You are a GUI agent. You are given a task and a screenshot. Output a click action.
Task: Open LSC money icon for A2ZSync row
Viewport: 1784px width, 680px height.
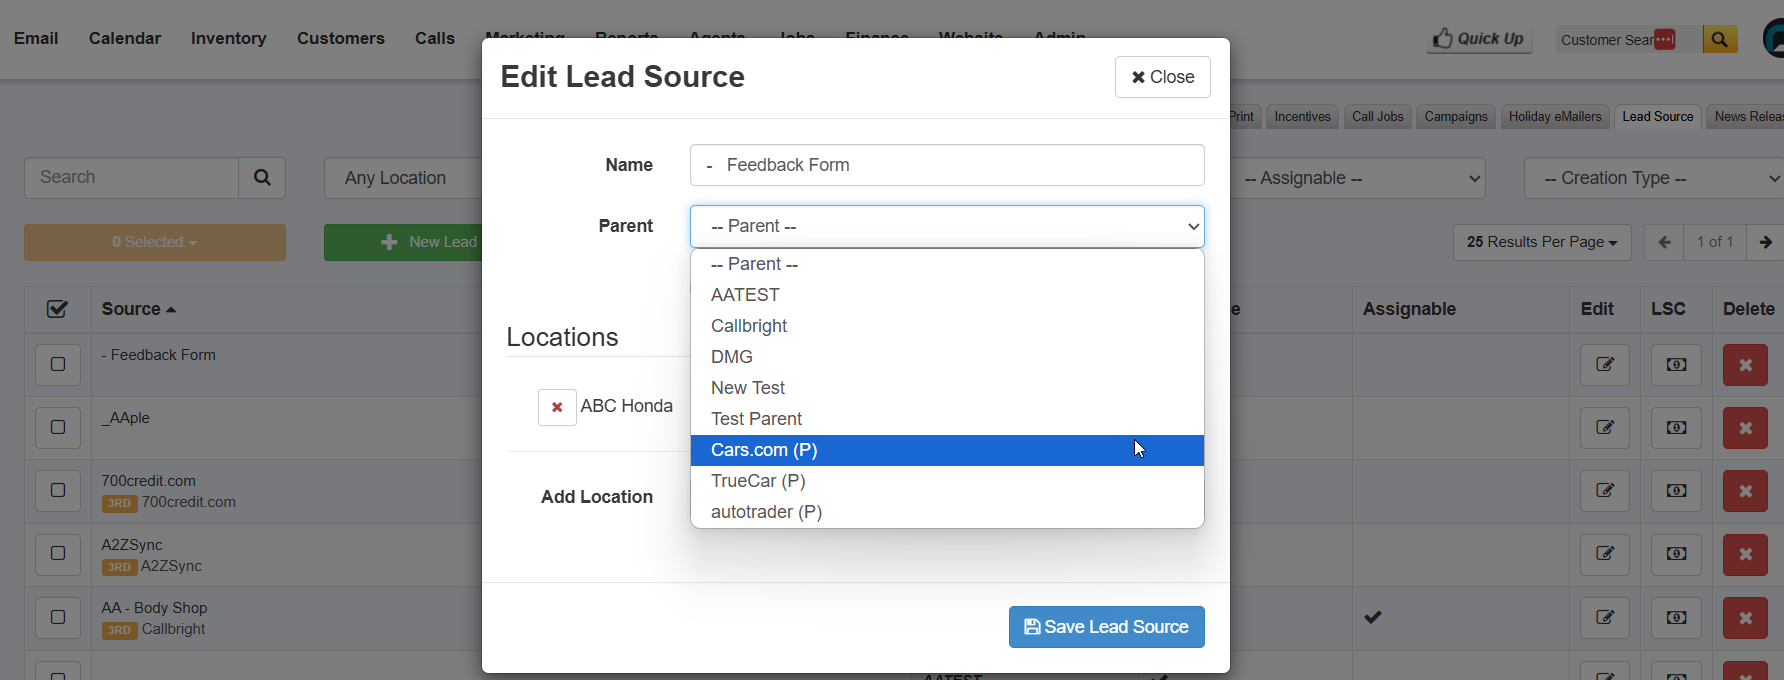[1676, 554]
